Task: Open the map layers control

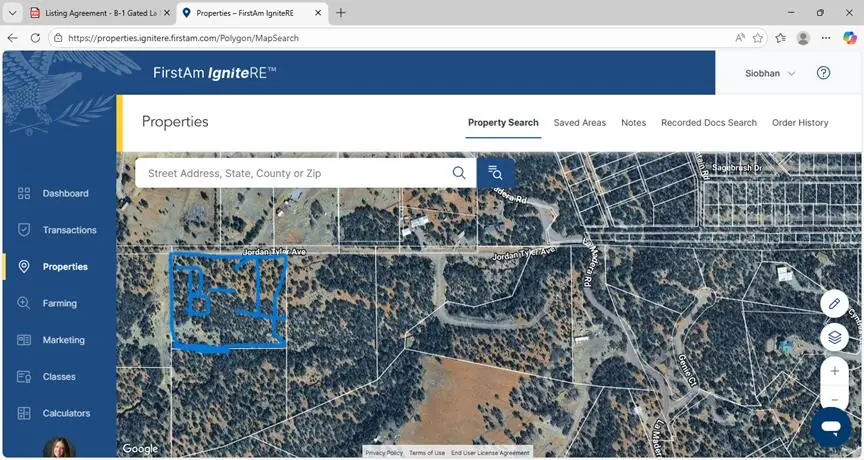Action: coord(834,337)
